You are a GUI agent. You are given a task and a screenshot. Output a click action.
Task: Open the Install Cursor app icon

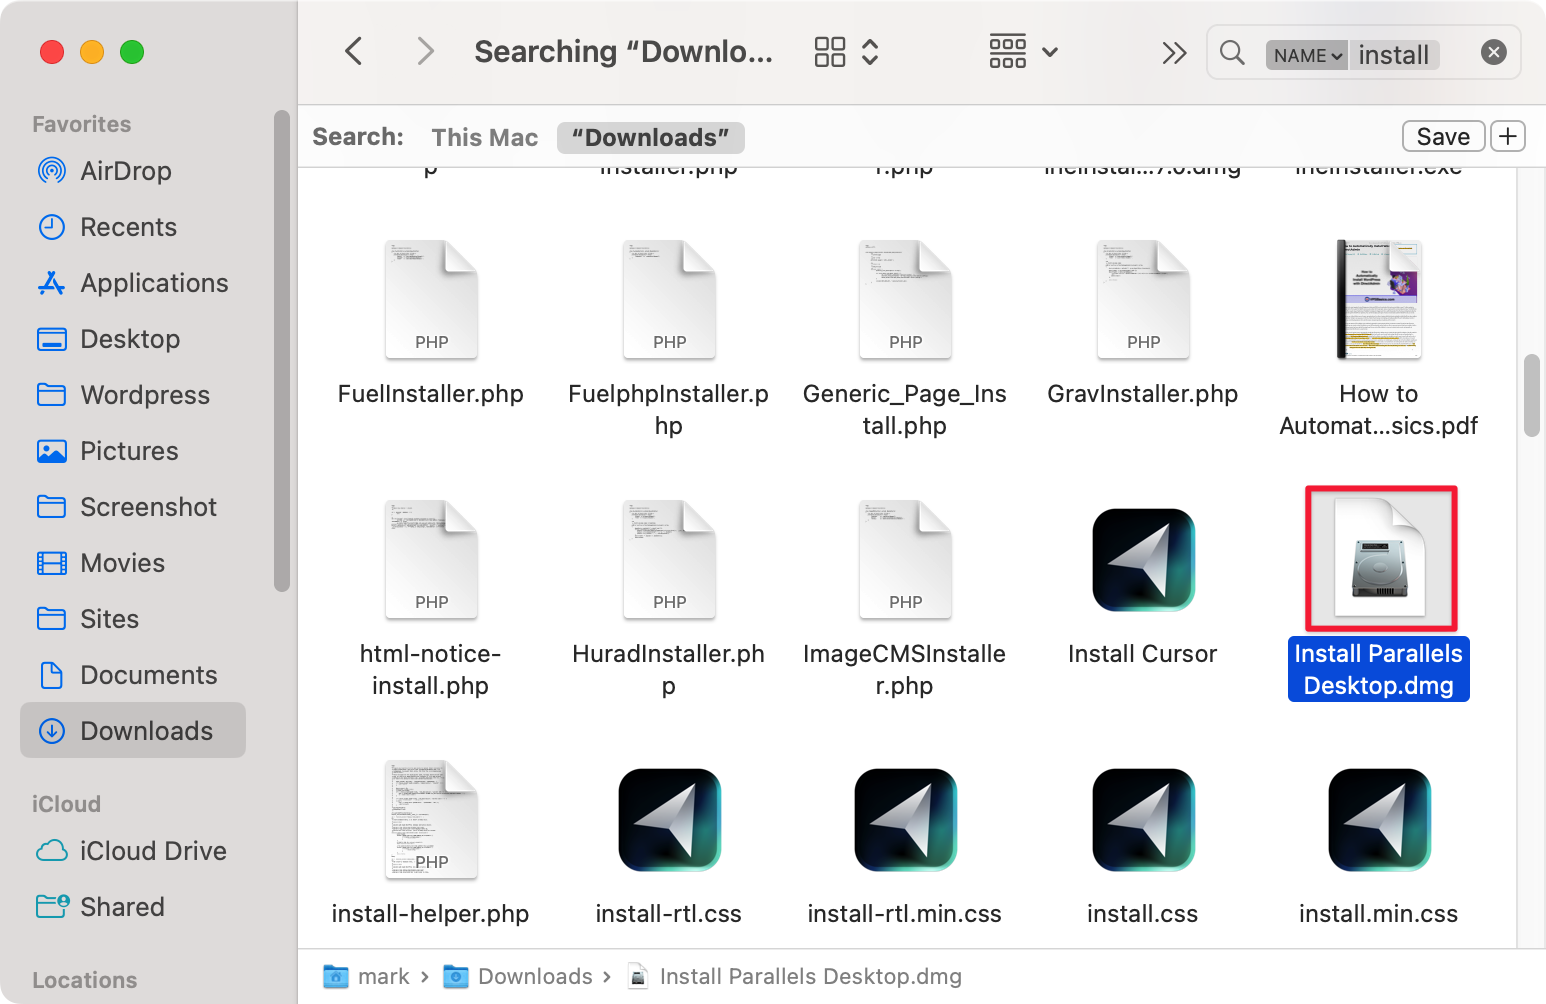click(1143, 560)
